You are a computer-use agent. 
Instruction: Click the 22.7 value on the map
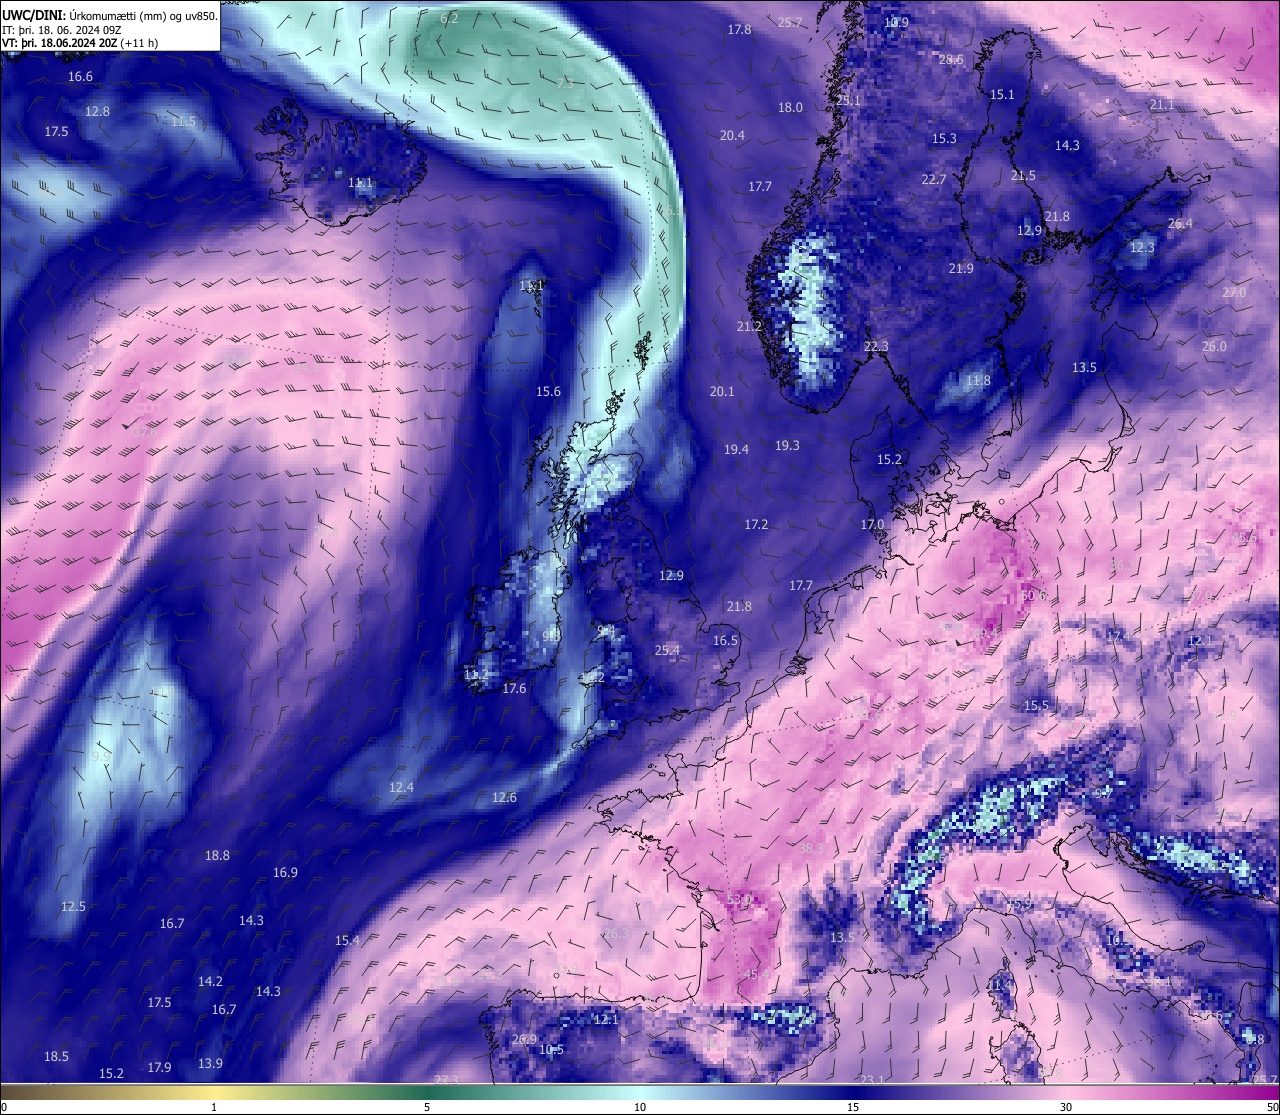(x=933, y=180)
